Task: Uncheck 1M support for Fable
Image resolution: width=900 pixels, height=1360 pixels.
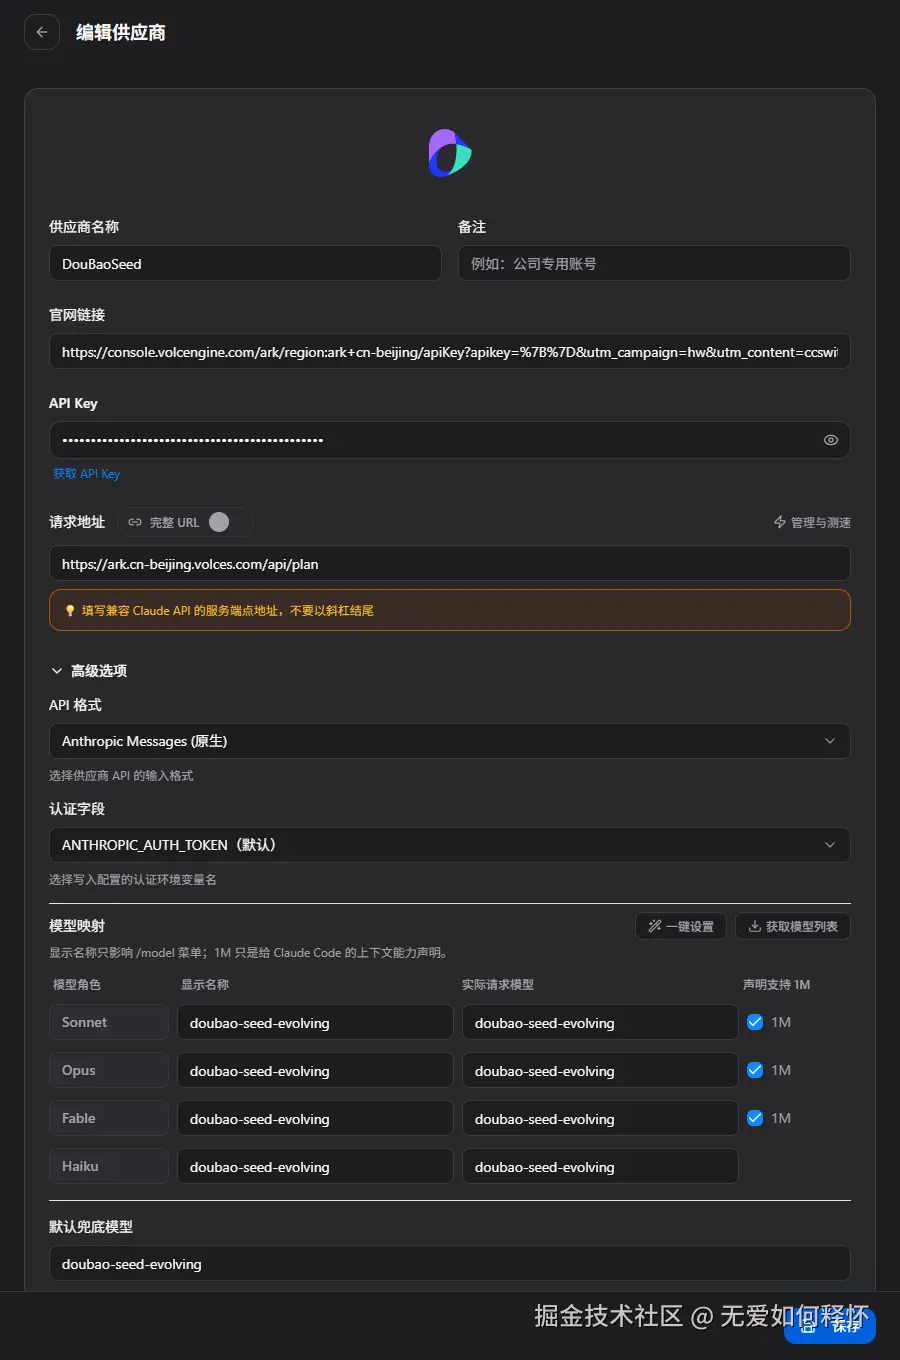Action: [755, 1118]
